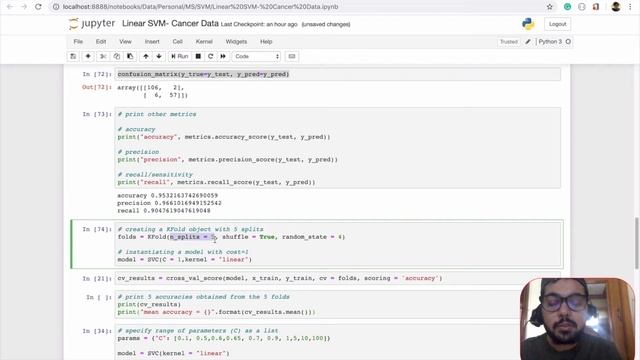Open the View menu
Image resolution: width=640 pixels, height=360 pixels.
click(x=125, y=42)
